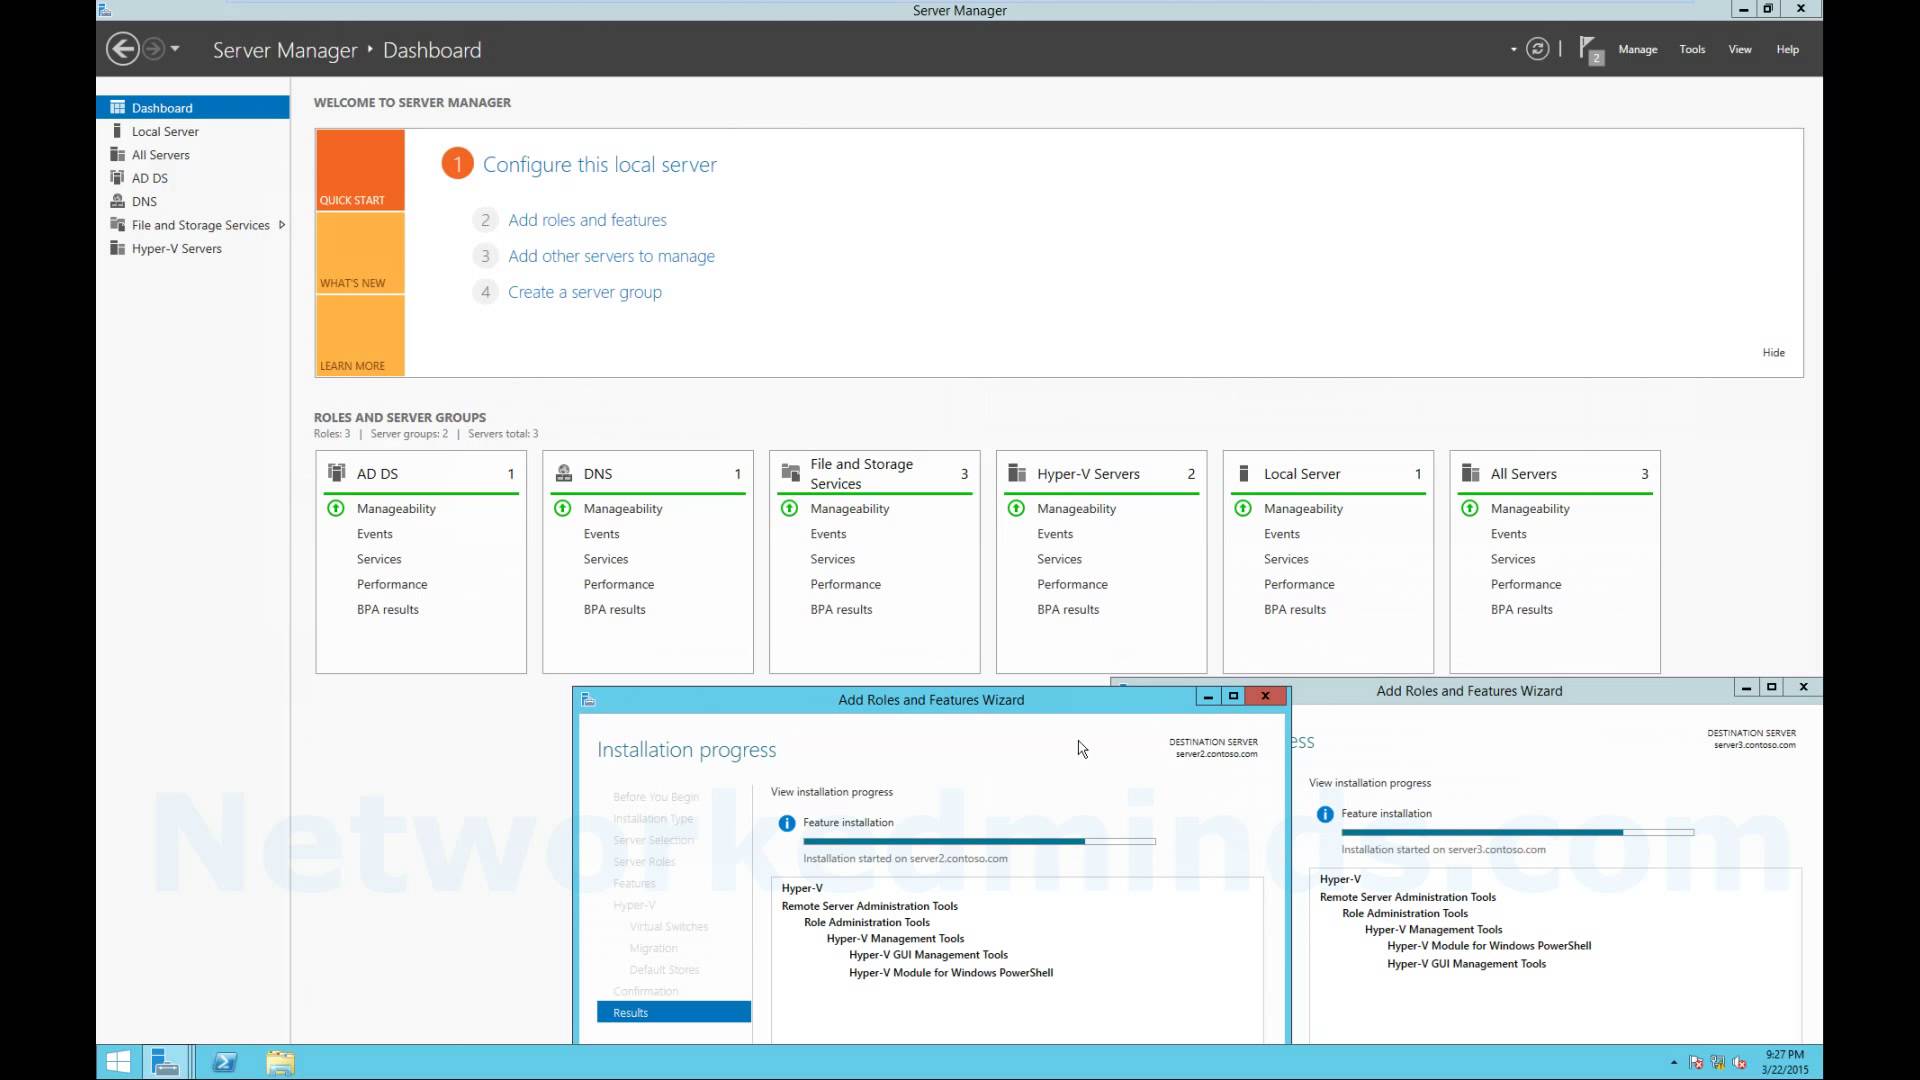Screen dimensions: 1920x1080
Task: Select Results step in server2 wizard
Action: click(x=674, y=1012)
